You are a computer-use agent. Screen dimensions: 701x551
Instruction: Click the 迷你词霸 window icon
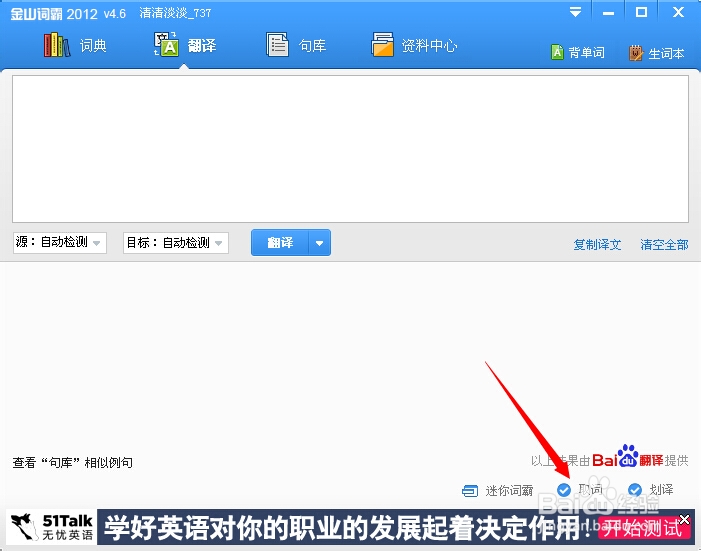click(469, 491)
